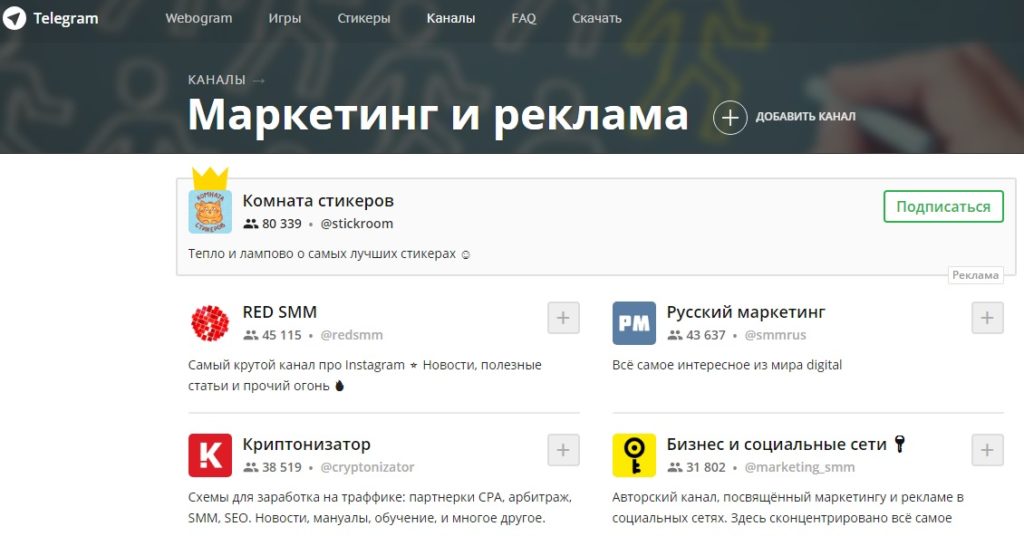Viewport: 1024px width, 536px height.
Task: Open the Комната стикеров cat avatar
Action: coord(210,212)
